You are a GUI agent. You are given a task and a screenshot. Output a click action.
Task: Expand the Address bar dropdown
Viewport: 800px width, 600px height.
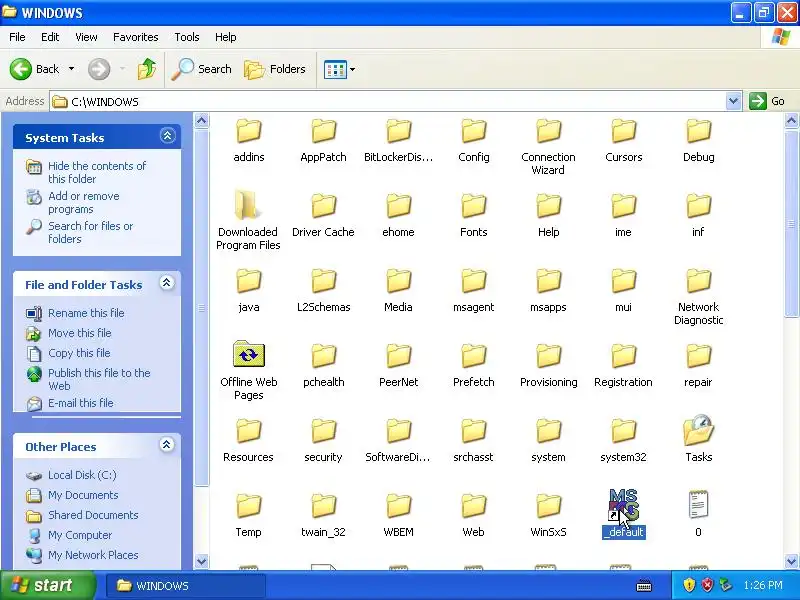(x=733, y=101)
